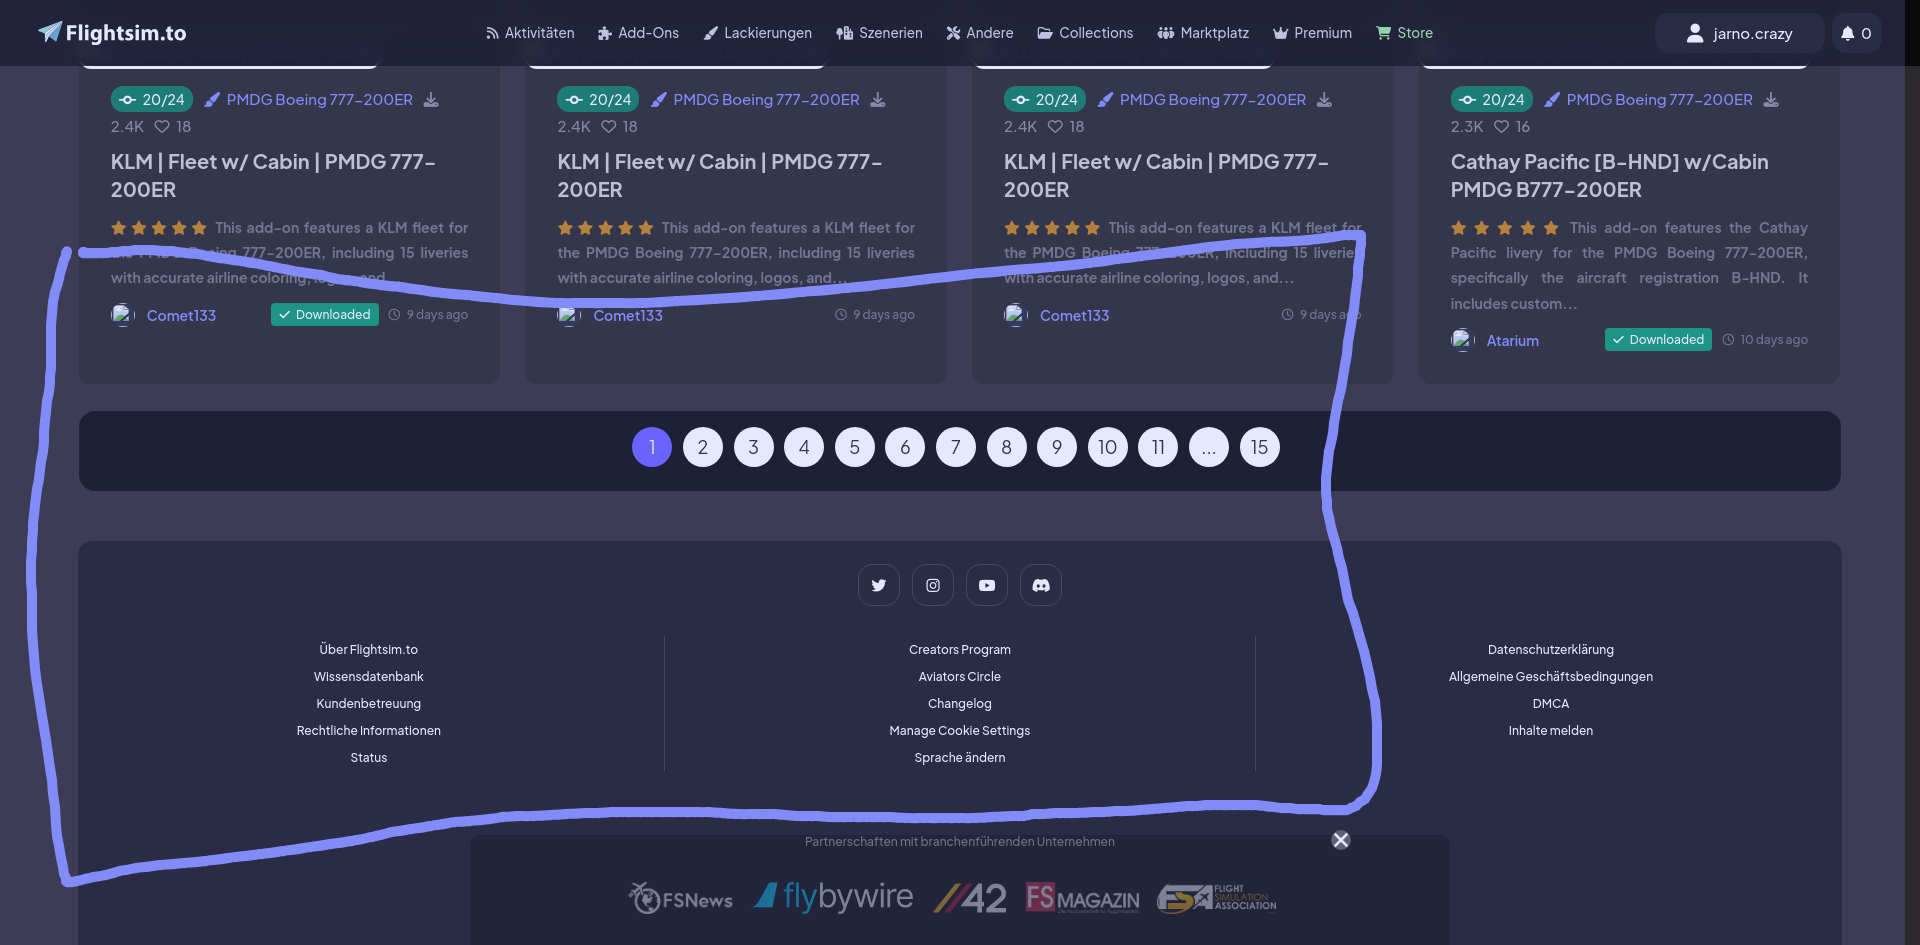Open Sprache ändern footer link

959,758
